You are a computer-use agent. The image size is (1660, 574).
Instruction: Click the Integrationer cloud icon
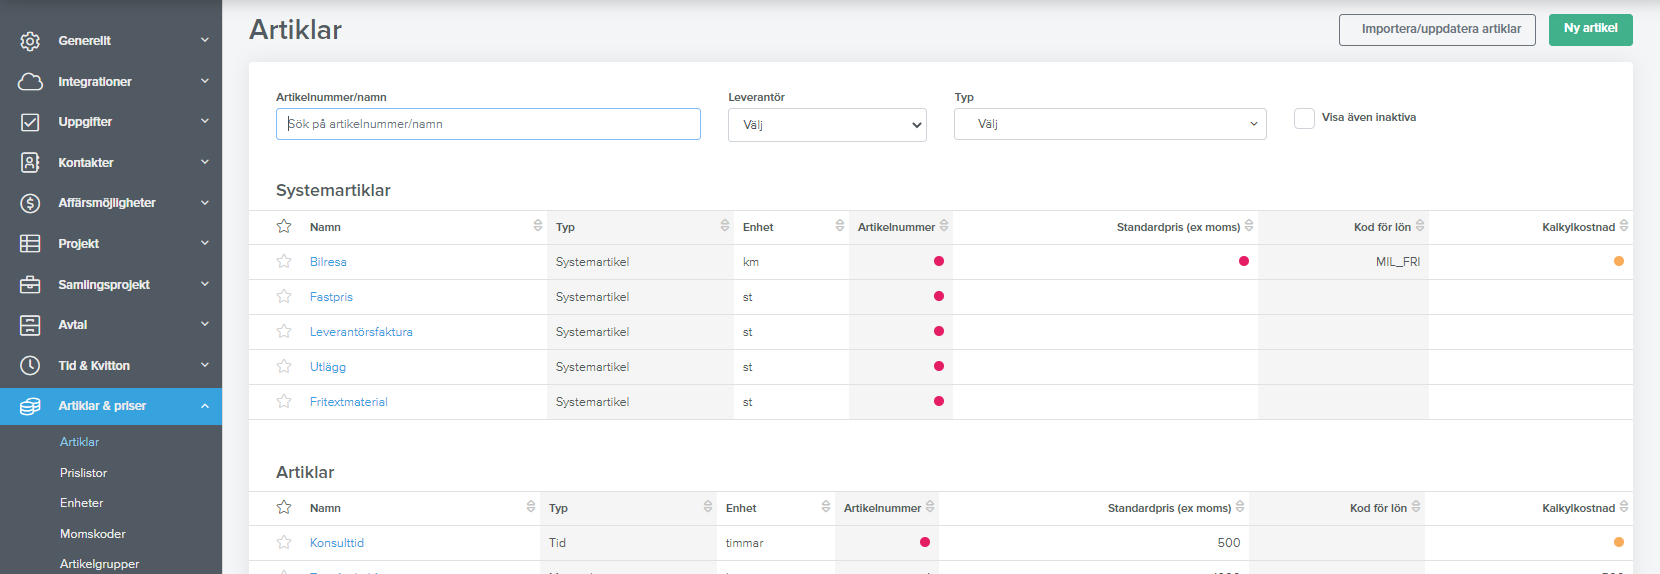click(30, 82)
